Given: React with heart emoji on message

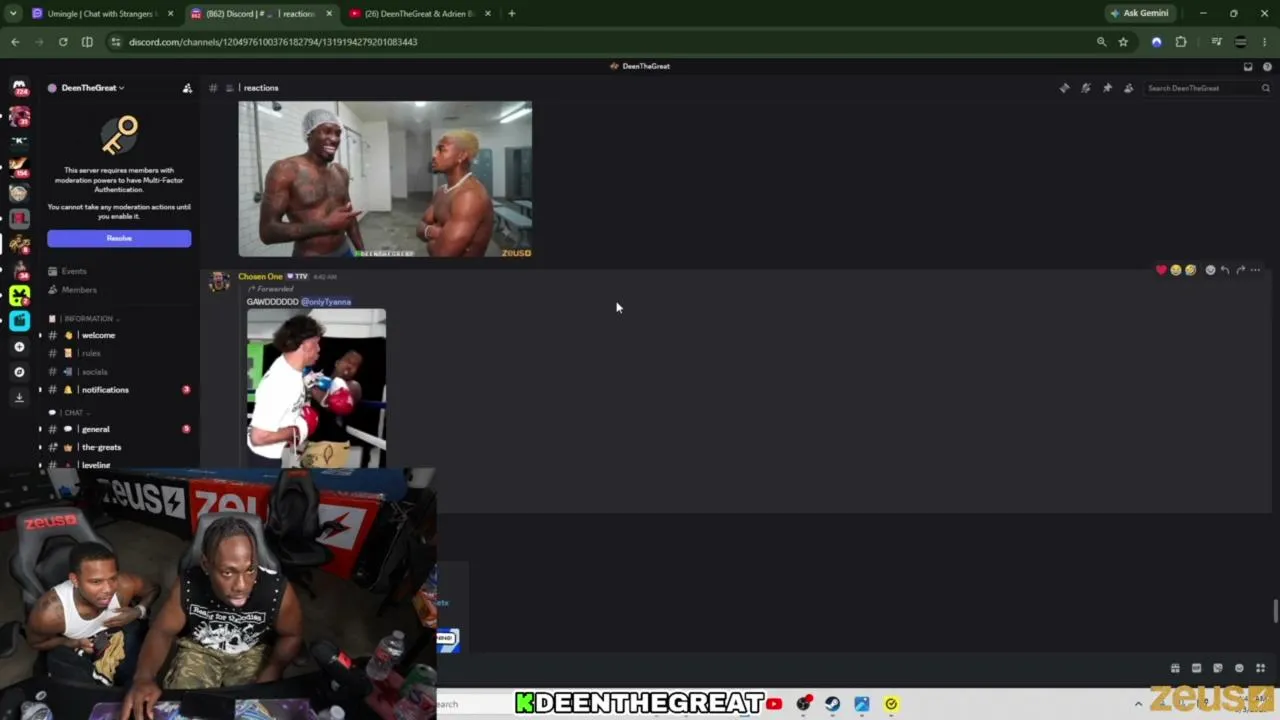Looking at the screenshot, I should coord(1161,270).
